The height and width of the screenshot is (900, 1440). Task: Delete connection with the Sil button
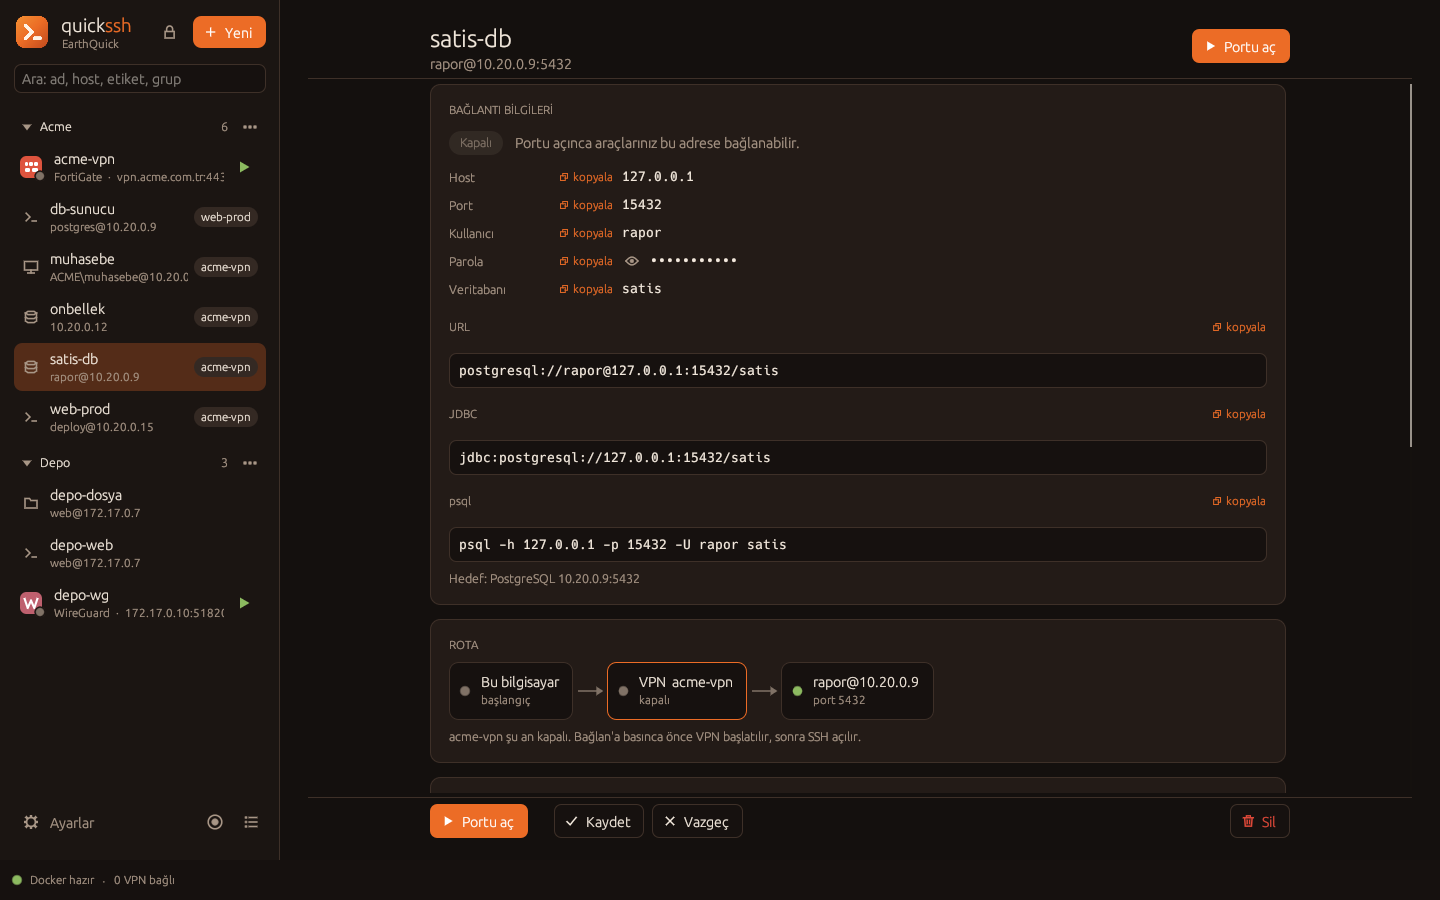click(x=1260, y=821)
